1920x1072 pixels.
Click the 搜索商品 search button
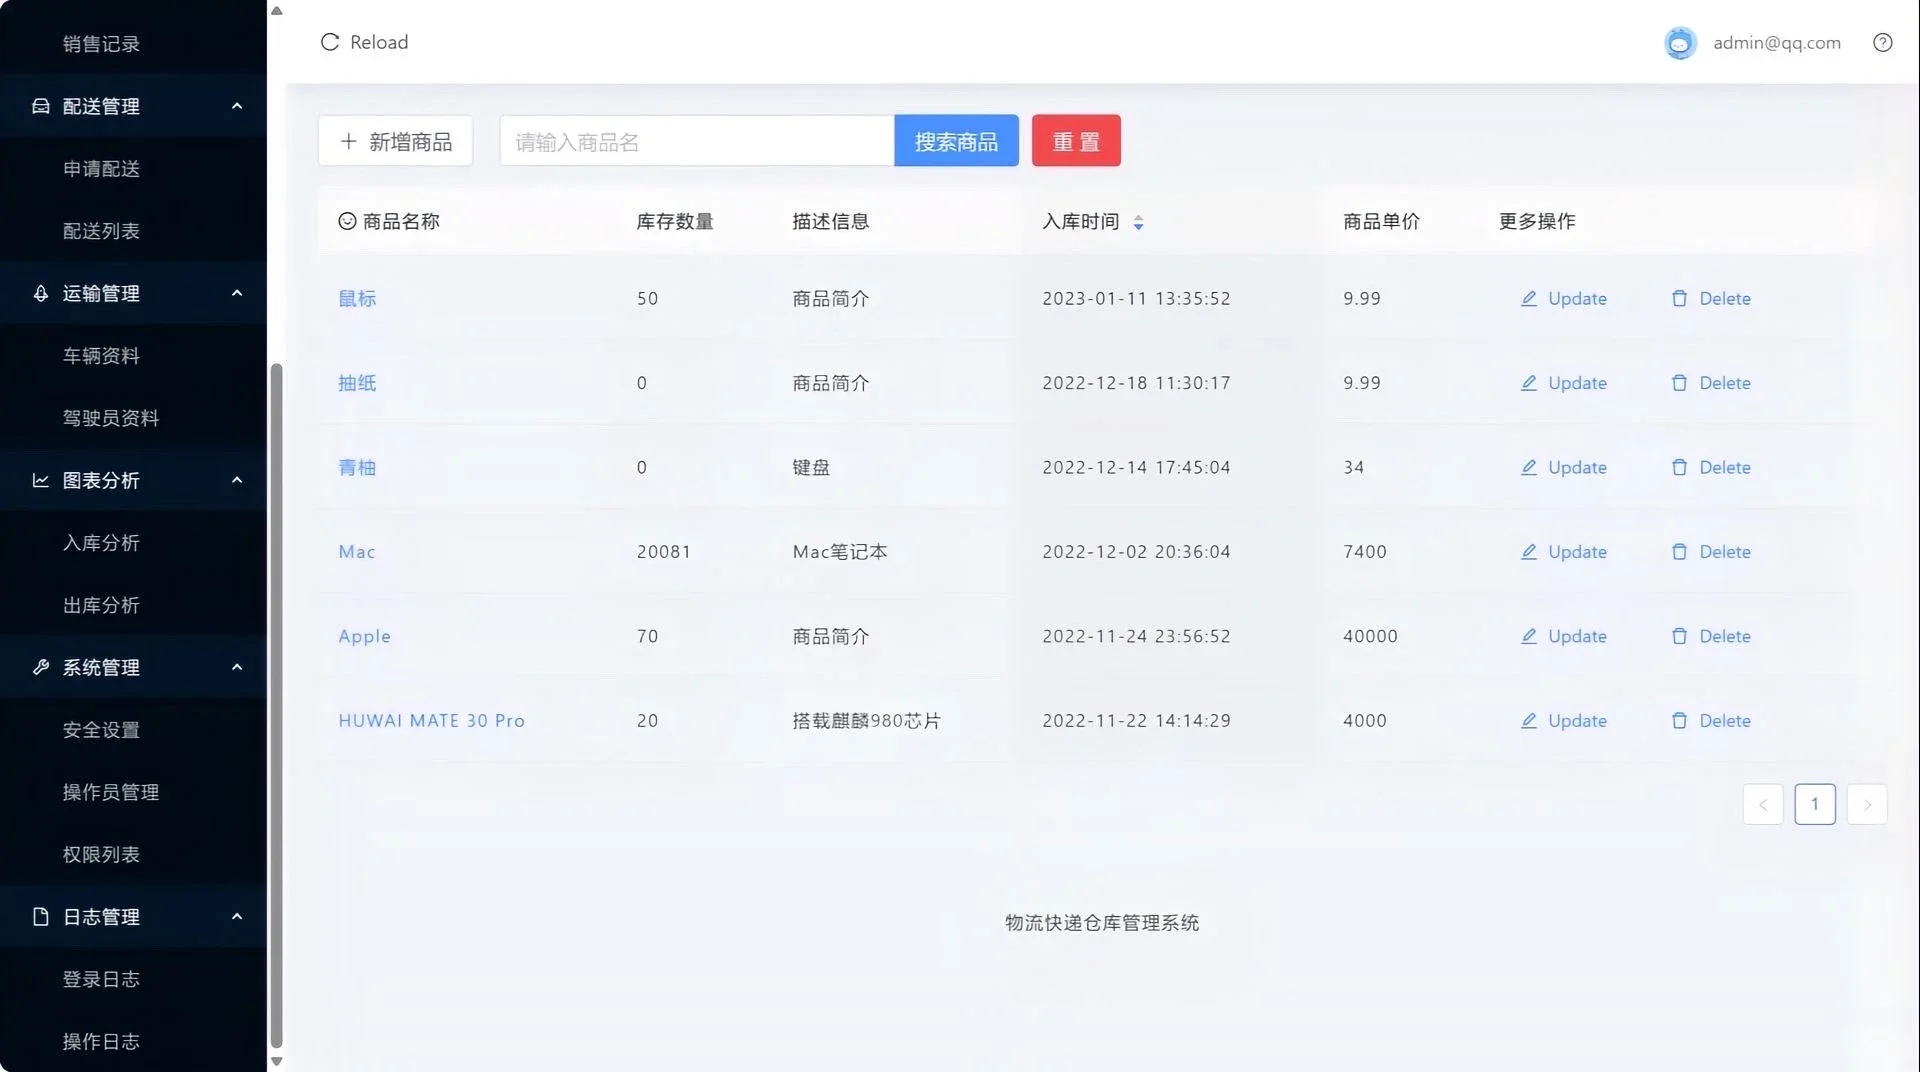pos(955,140)
